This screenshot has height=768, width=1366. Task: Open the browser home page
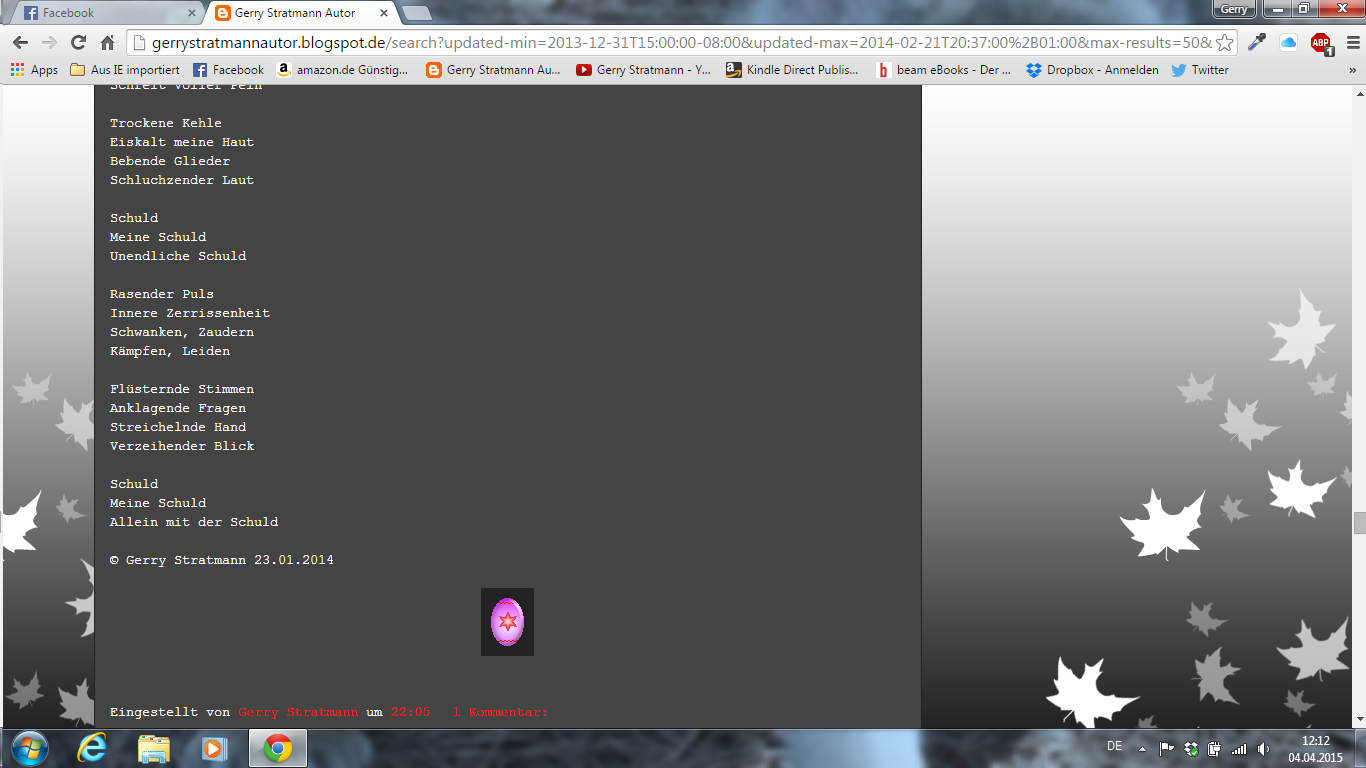click(108, 43)
